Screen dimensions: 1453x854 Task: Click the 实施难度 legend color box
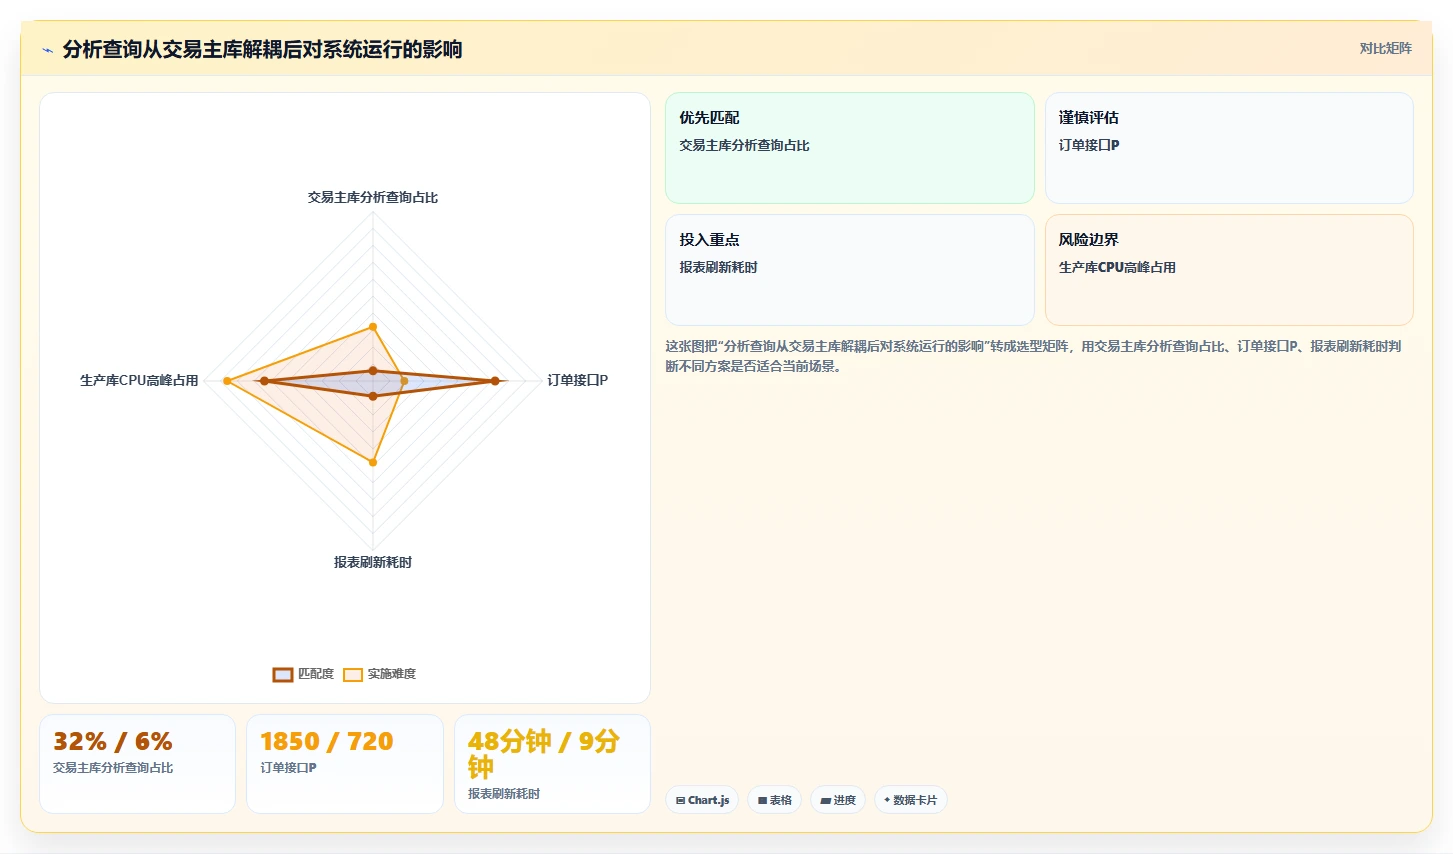[353, 675]
